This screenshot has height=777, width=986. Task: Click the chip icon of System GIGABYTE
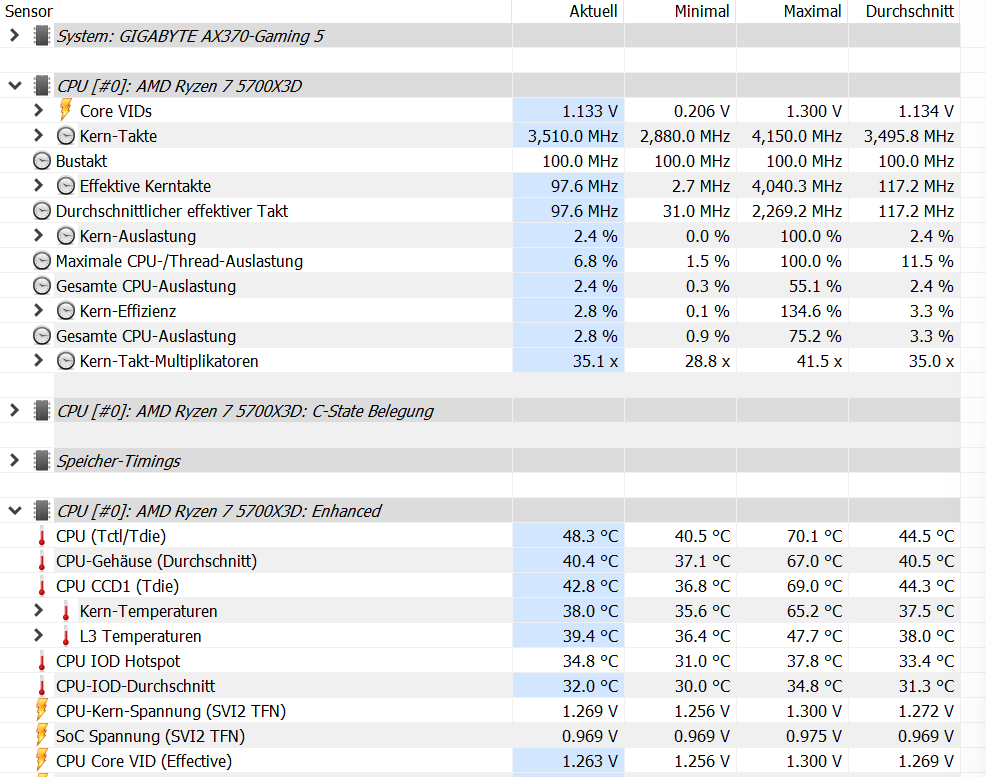[42, 36]
